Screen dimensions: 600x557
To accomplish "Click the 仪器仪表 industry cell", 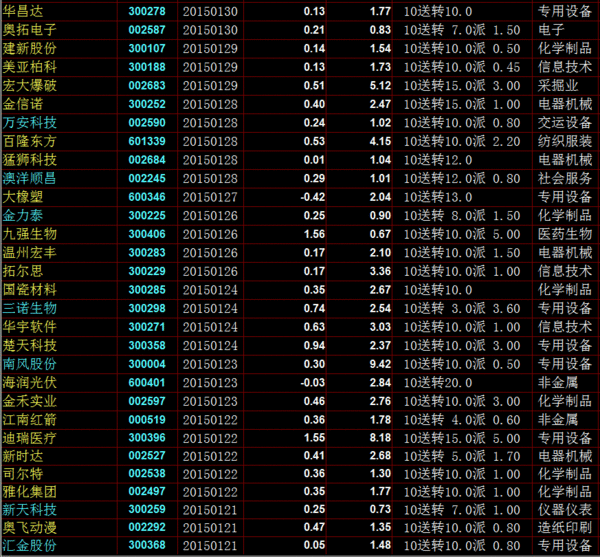I will coord(564,510).
